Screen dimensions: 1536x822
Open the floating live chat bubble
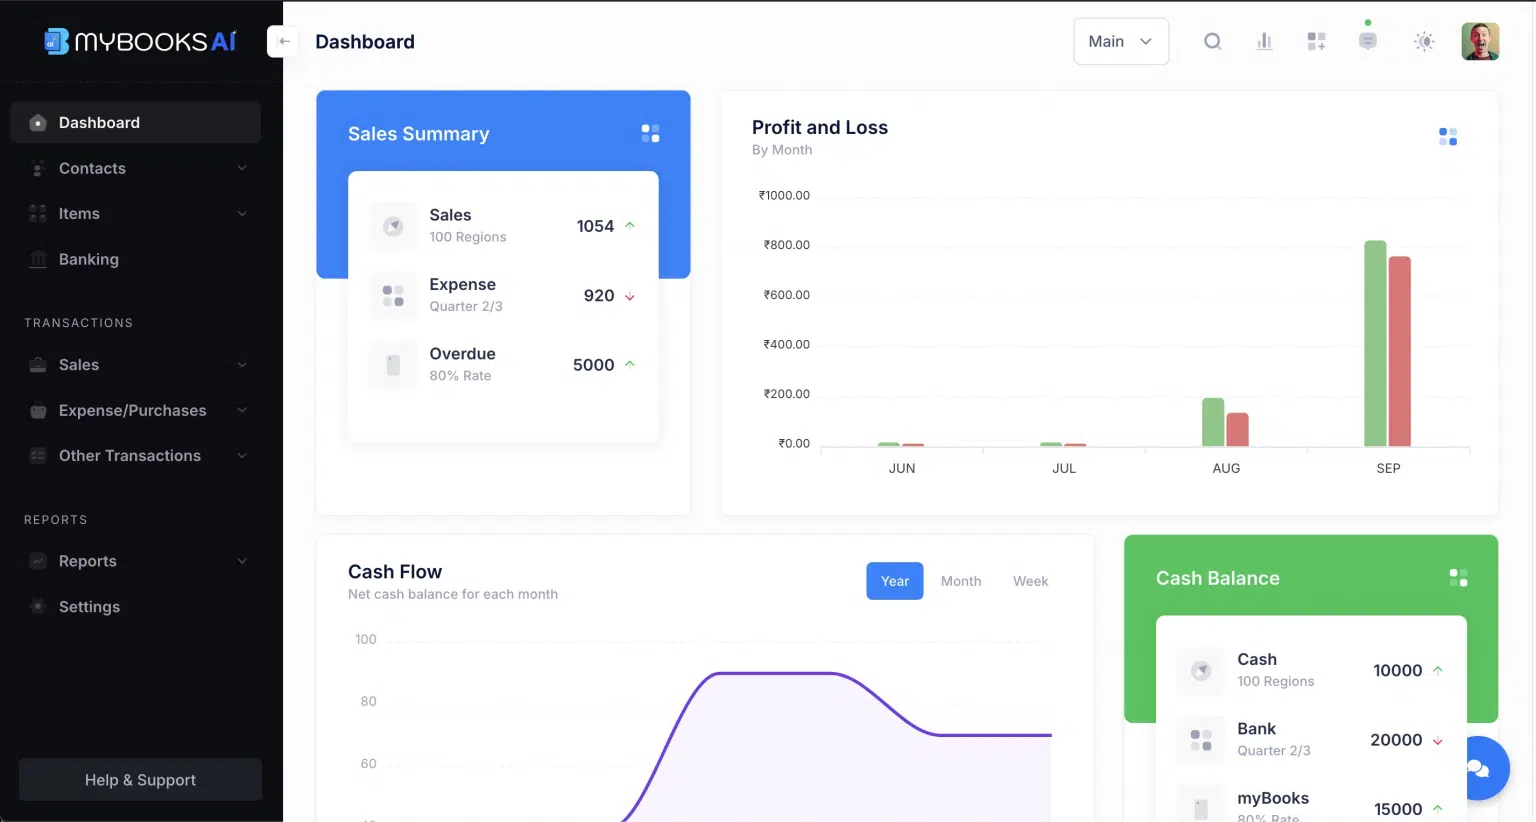[1477, 768]
